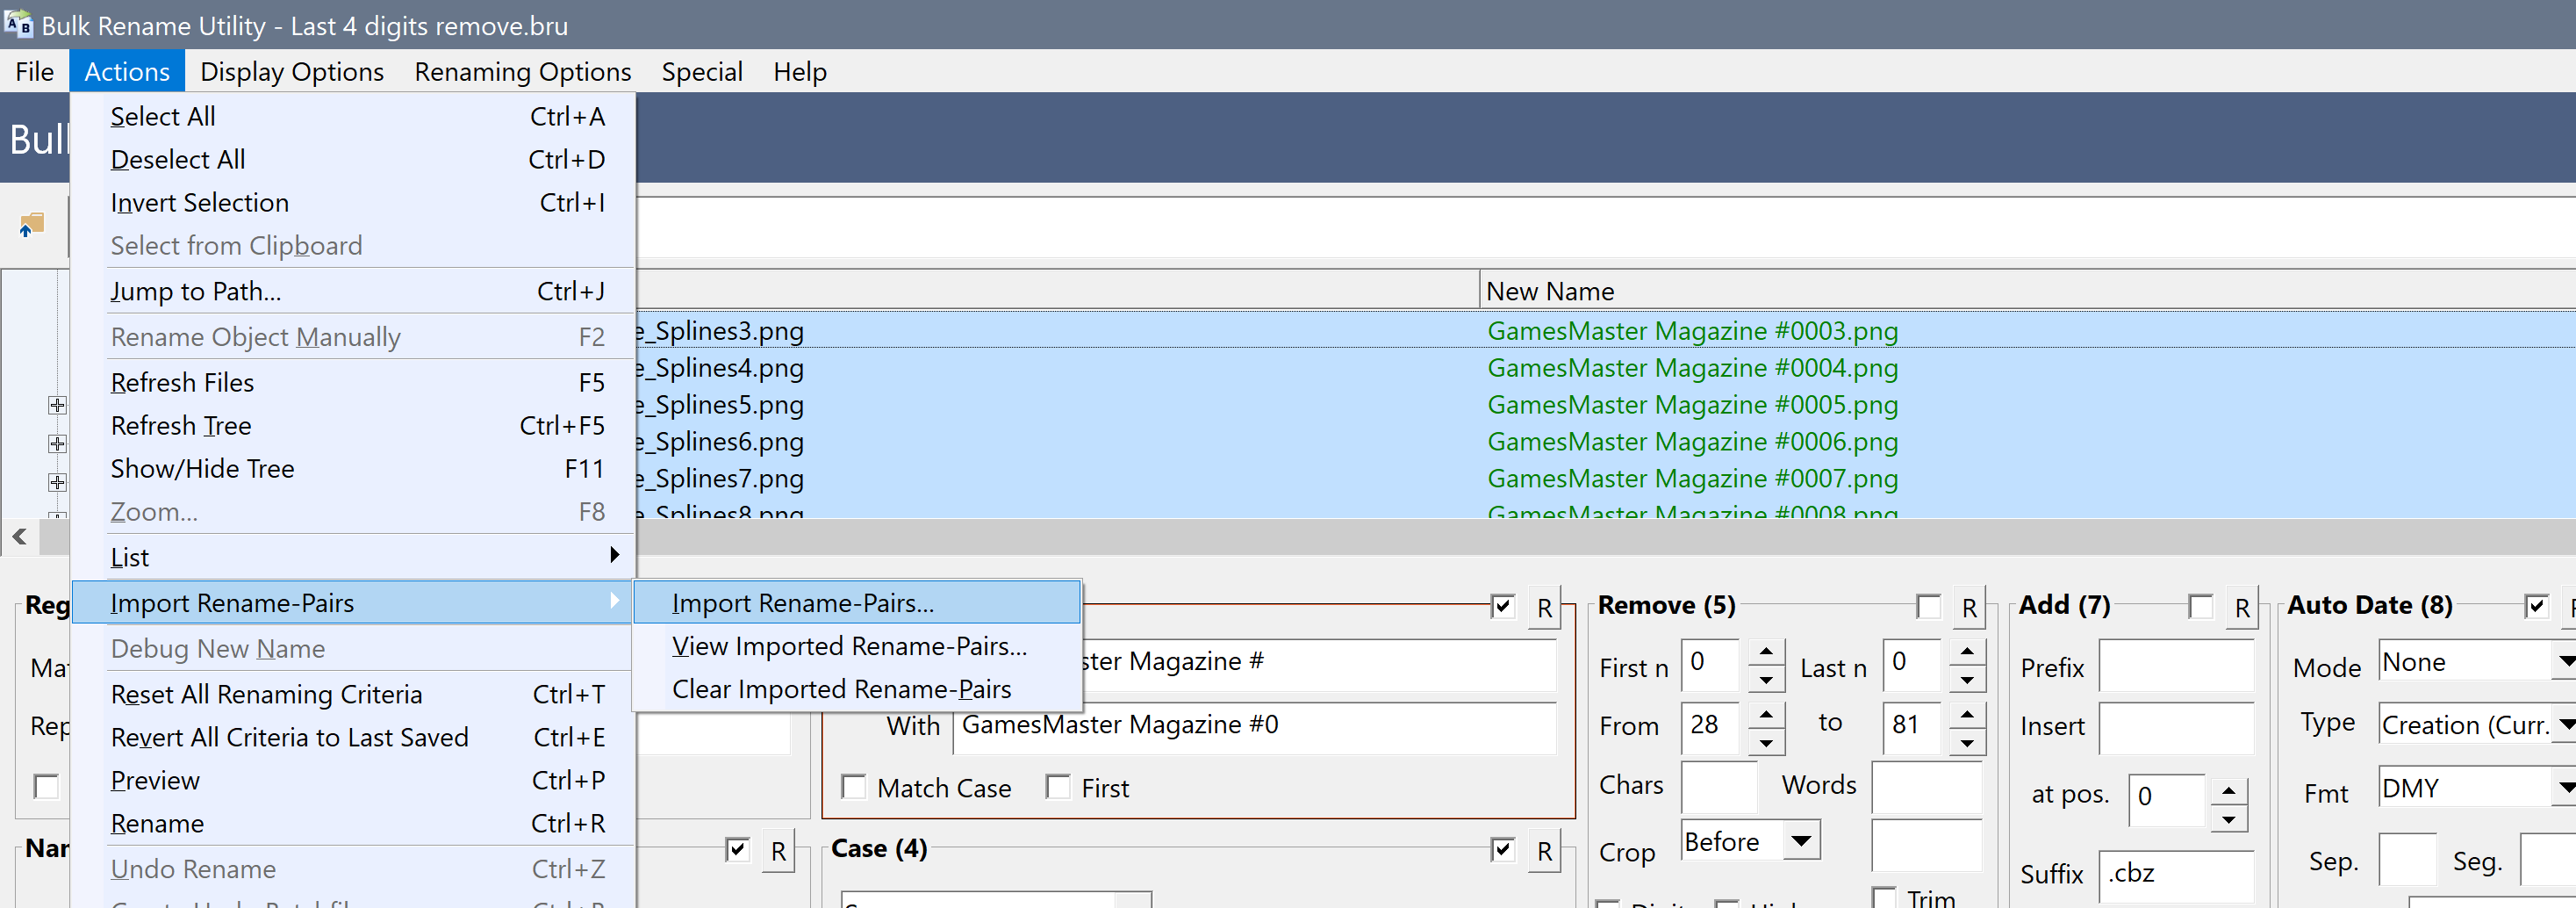Click Refresh Files menu item
The image size is (2576, 908).
pos(354,383)
